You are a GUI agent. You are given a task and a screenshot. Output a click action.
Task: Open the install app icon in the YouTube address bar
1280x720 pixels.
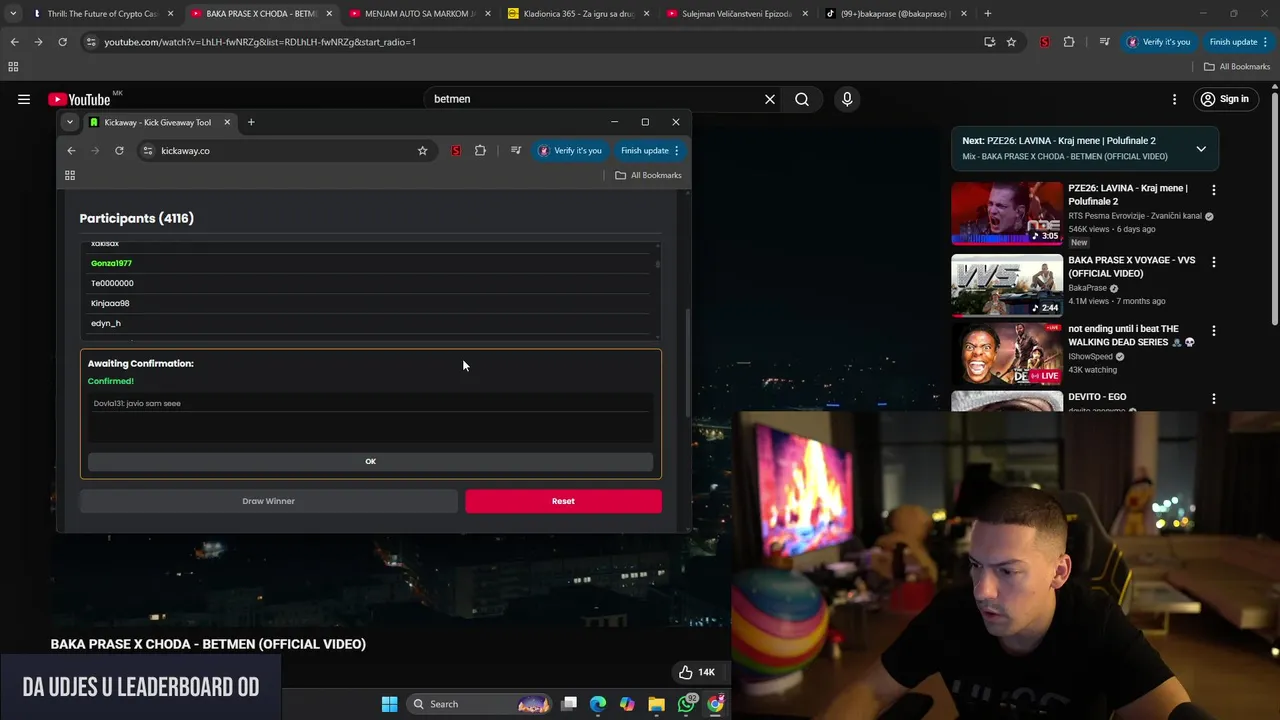[989, 42]
